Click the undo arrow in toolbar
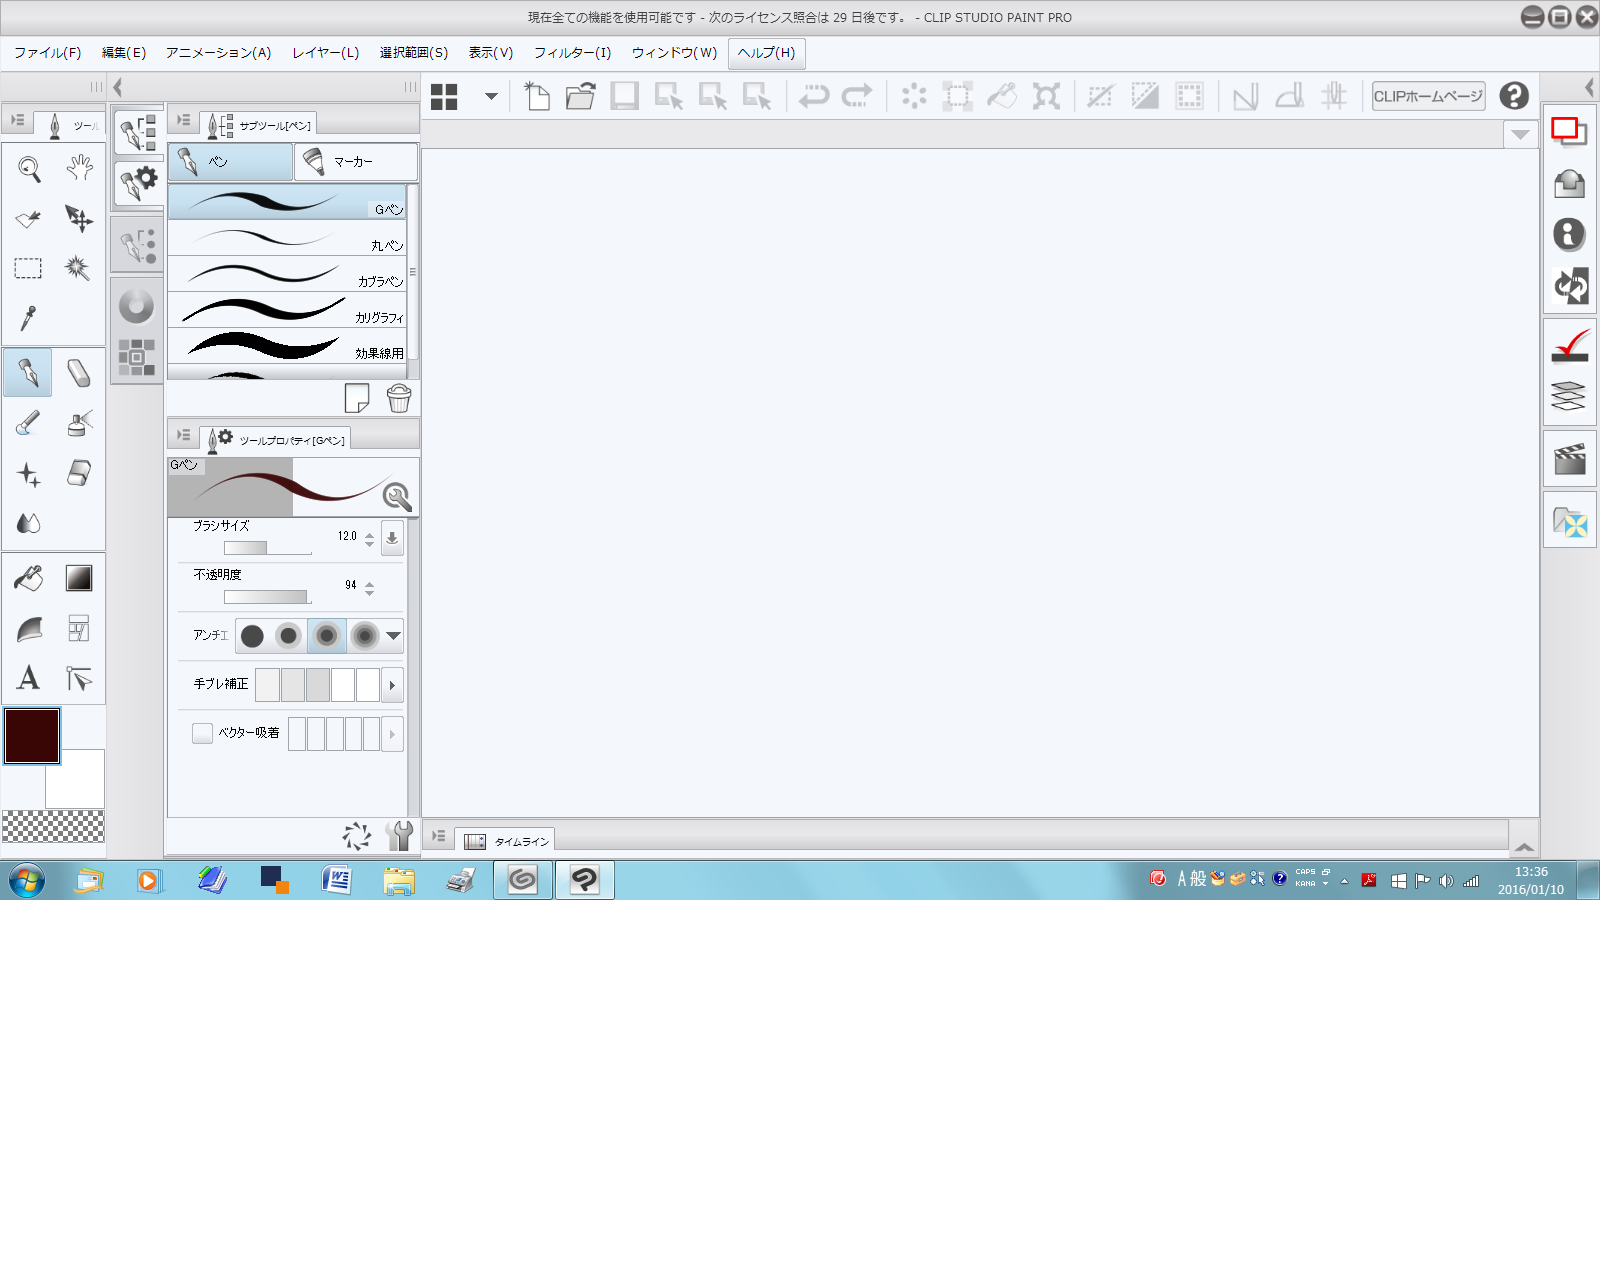This screenshot has height=1280, width=1600. pos(814,96)
